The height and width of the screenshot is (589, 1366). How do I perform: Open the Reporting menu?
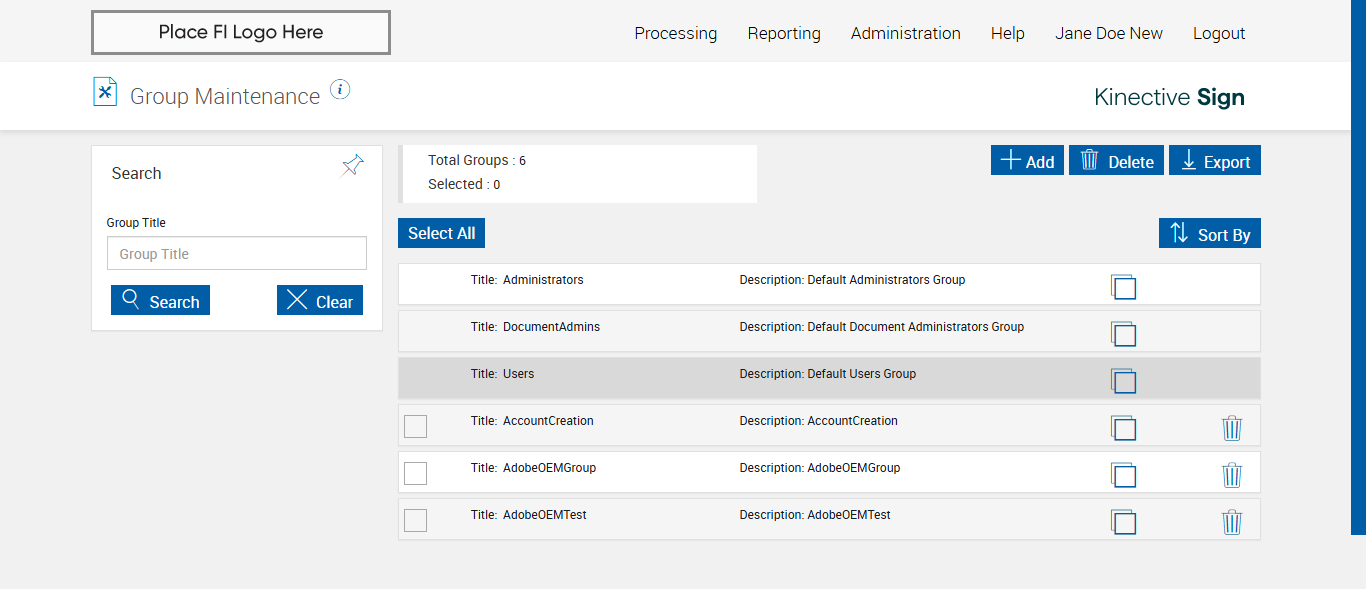point(784,33)
